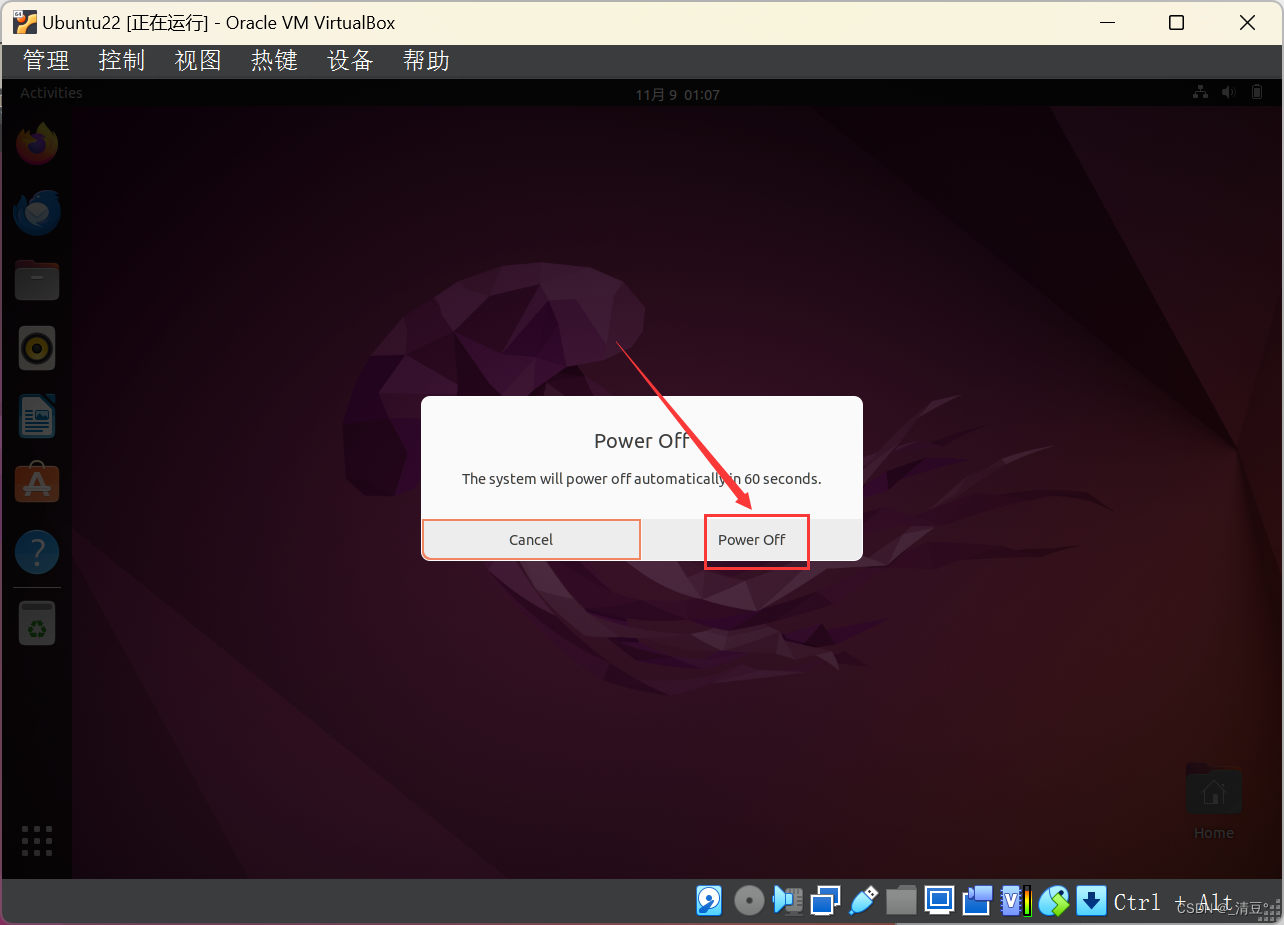The width and height of the screenshot is (1284, 925).
Task: Open Thunderbird mail from the dock
Action: pyautogui.click(x=37, y=212)
